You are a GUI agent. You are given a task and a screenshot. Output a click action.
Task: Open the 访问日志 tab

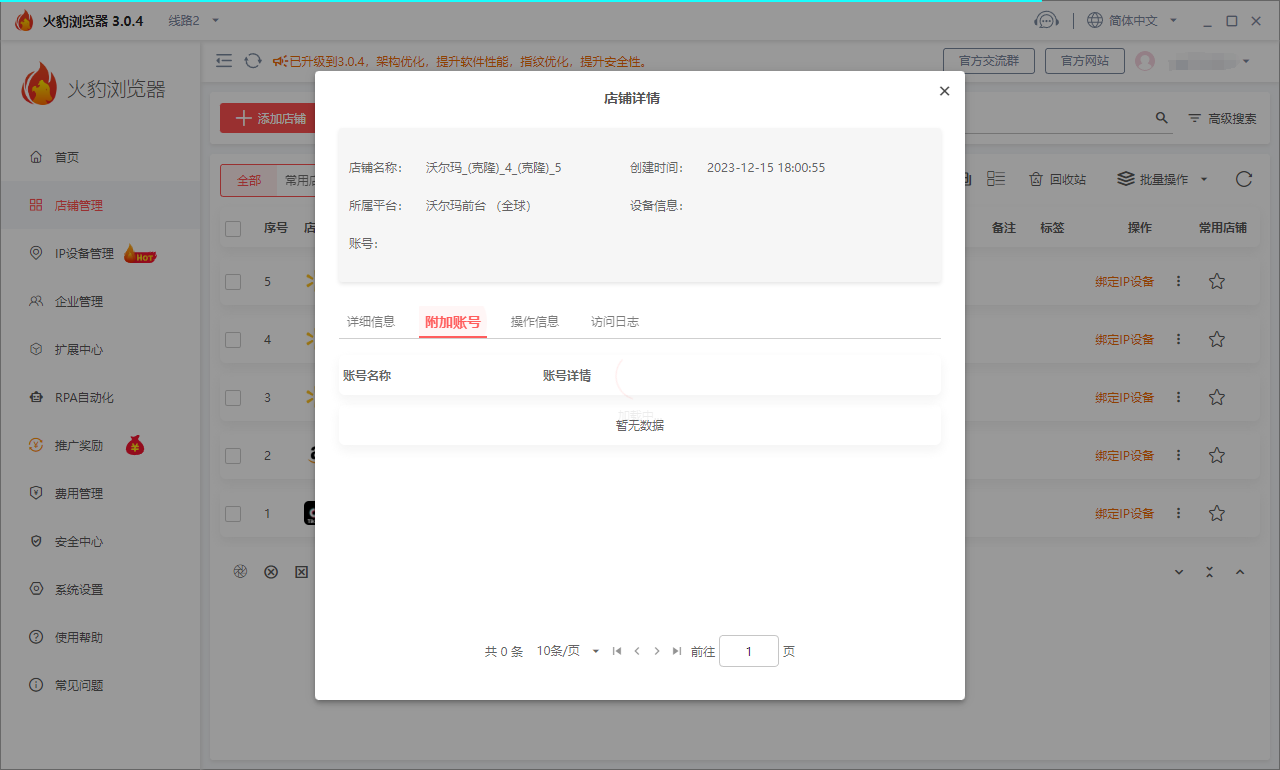pyautogui.click(x=614, y=322)
